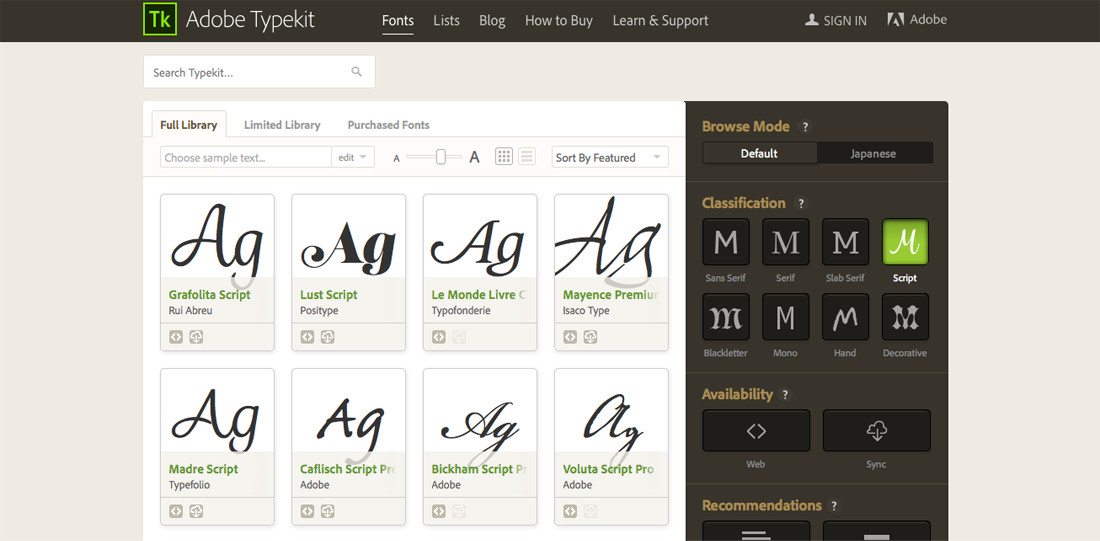Click the small A size label
Image resolution: width=1100 pixels, height=541 pixels.
[396, 159]
